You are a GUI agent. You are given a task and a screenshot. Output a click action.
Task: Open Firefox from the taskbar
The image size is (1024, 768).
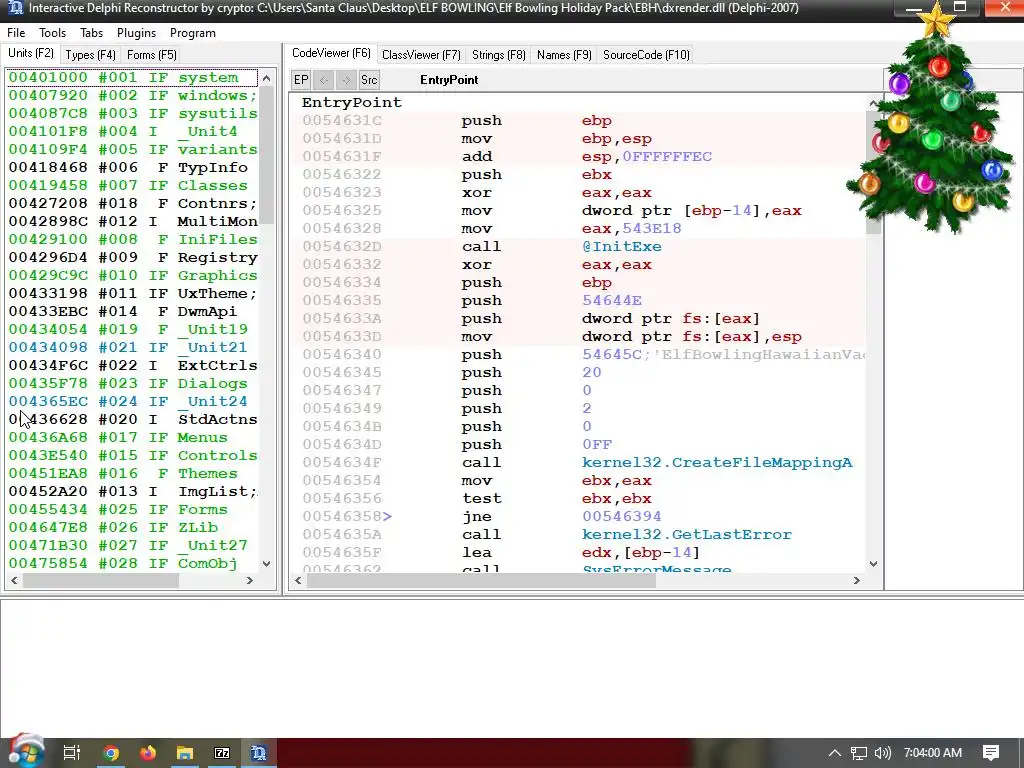pos(148,753)
